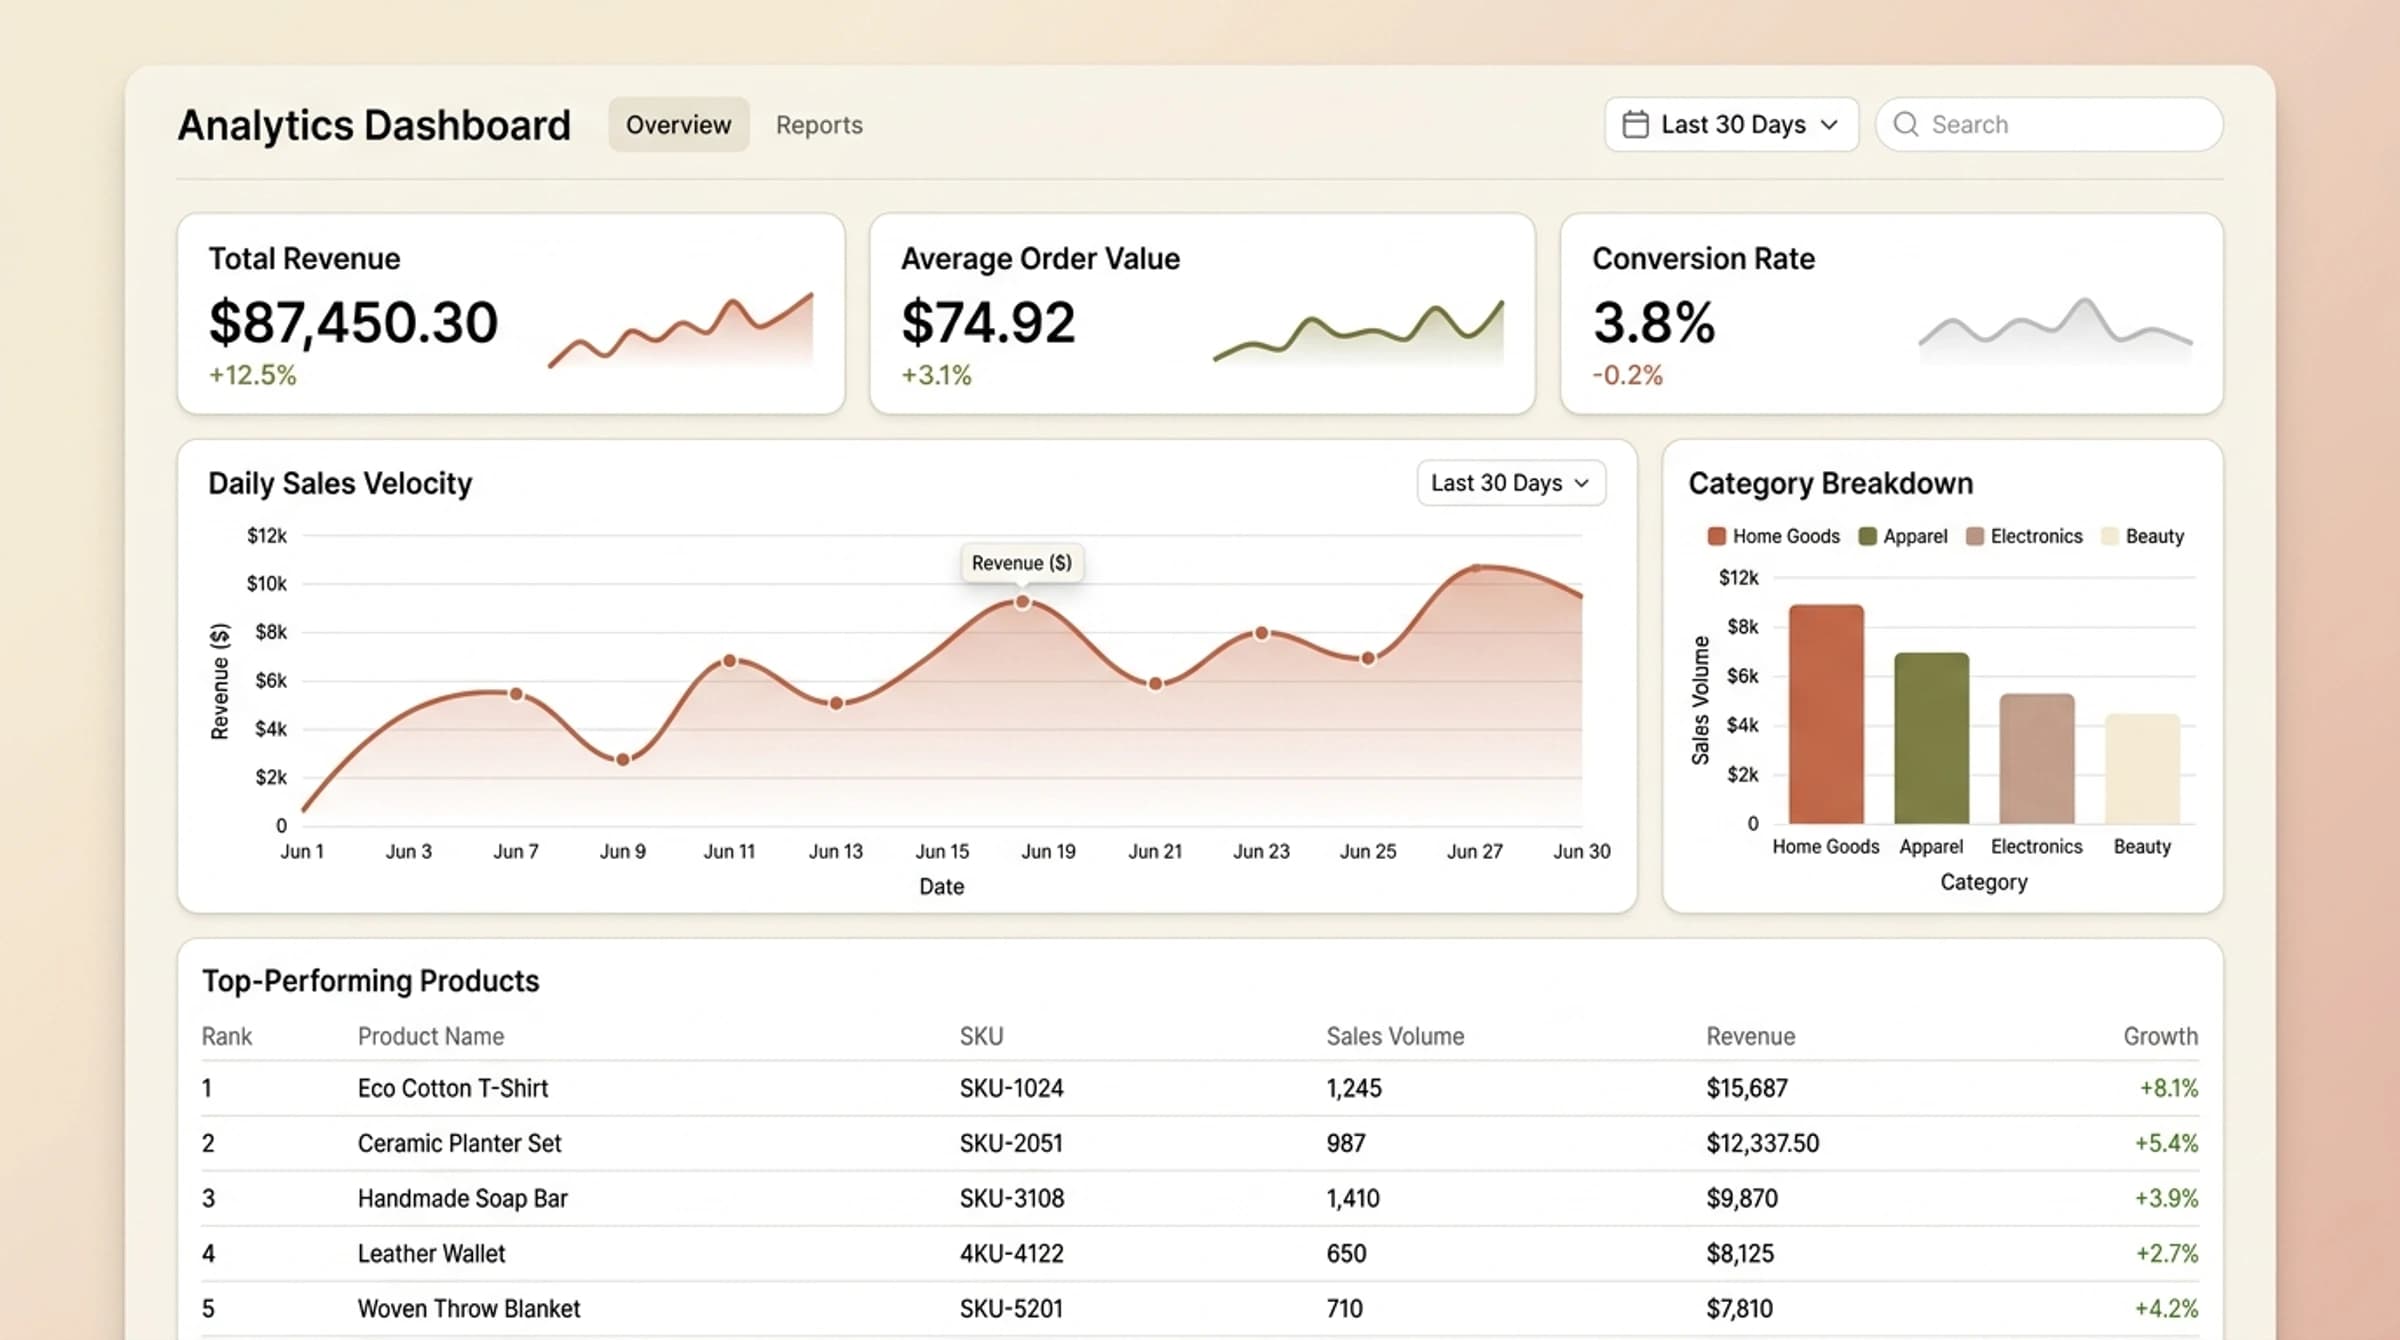Image resolution: width=2400 pixels, height=1340 pixels.
Task: Switch to the Reports tab
Action: tap(819, 124)
